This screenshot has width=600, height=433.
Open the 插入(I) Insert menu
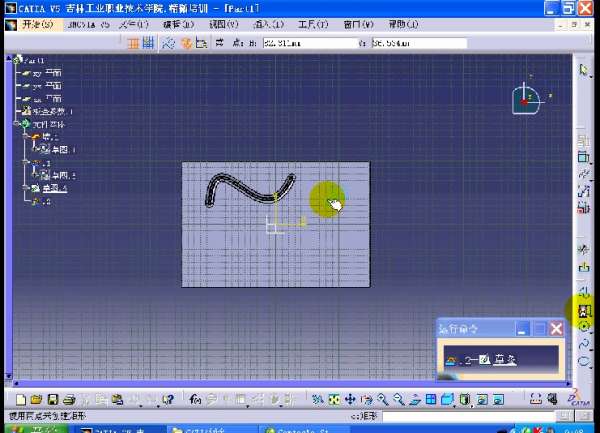pos(269,25)
